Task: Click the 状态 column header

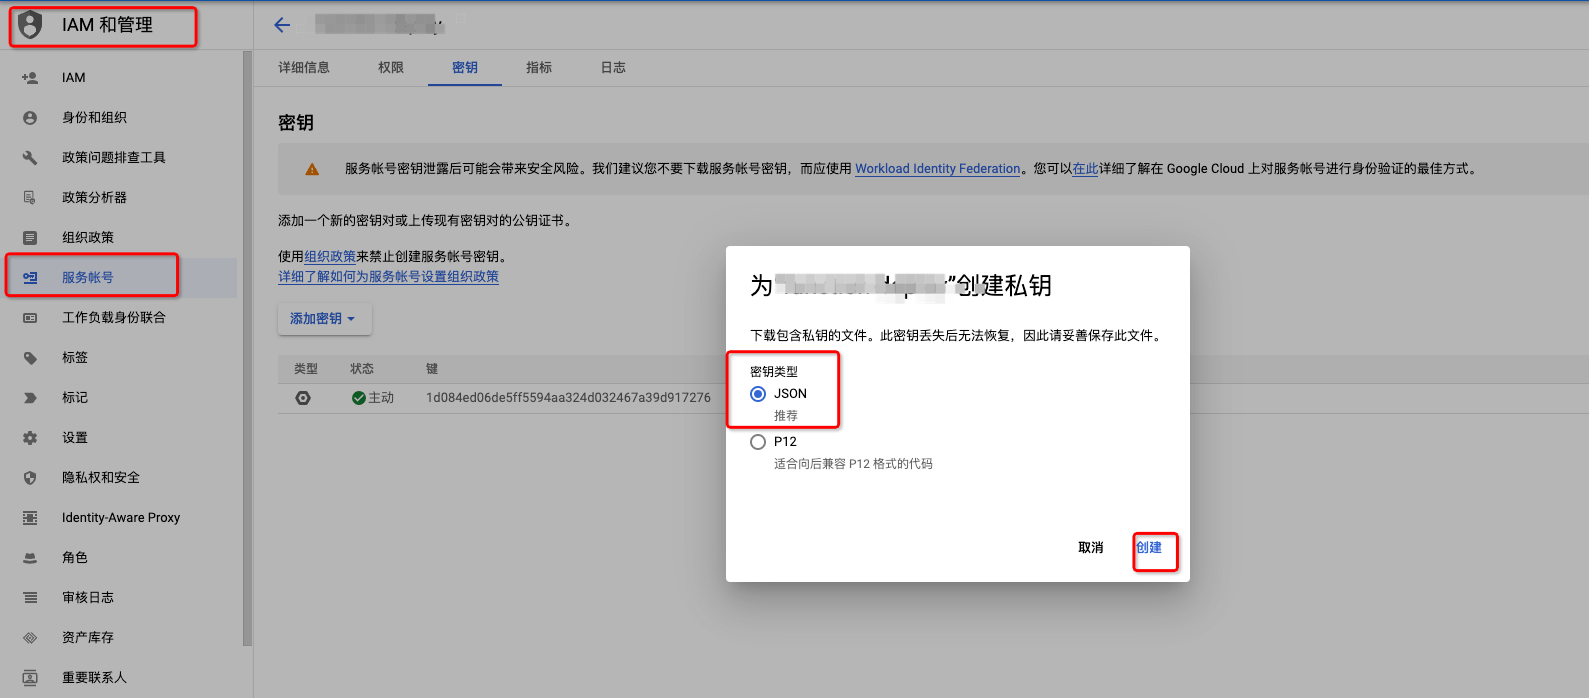Action: pos(362,369)
